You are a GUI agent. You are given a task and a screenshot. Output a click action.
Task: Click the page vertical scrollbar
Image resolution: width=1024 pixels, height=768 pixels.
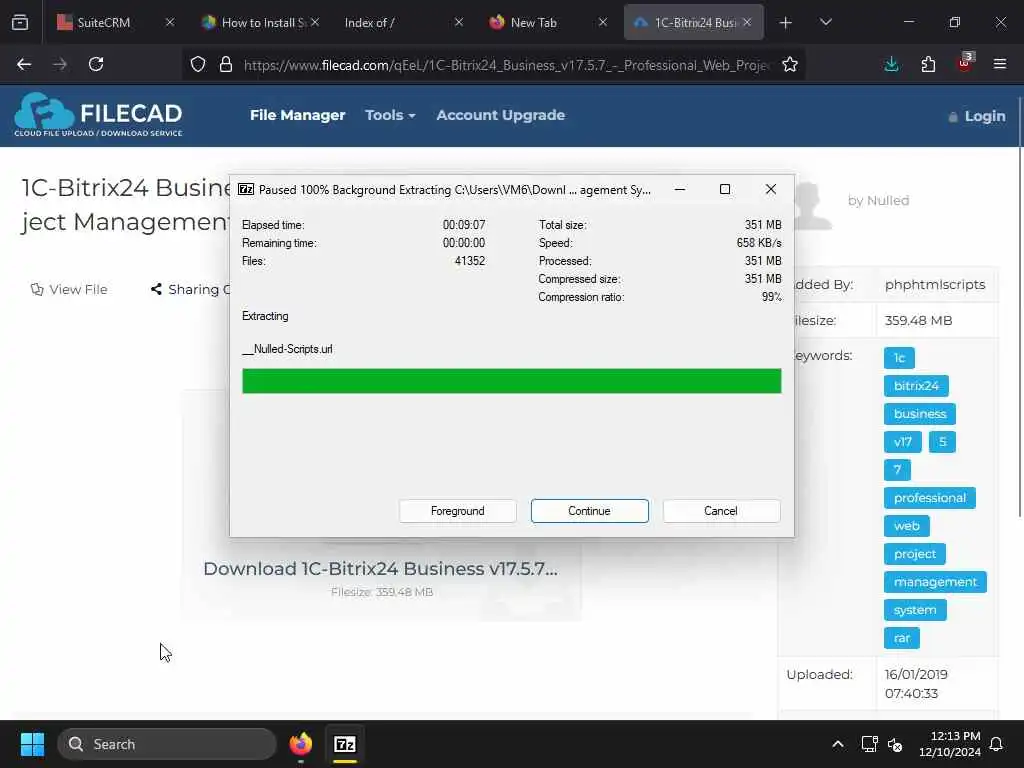(x=1019, y=307)
